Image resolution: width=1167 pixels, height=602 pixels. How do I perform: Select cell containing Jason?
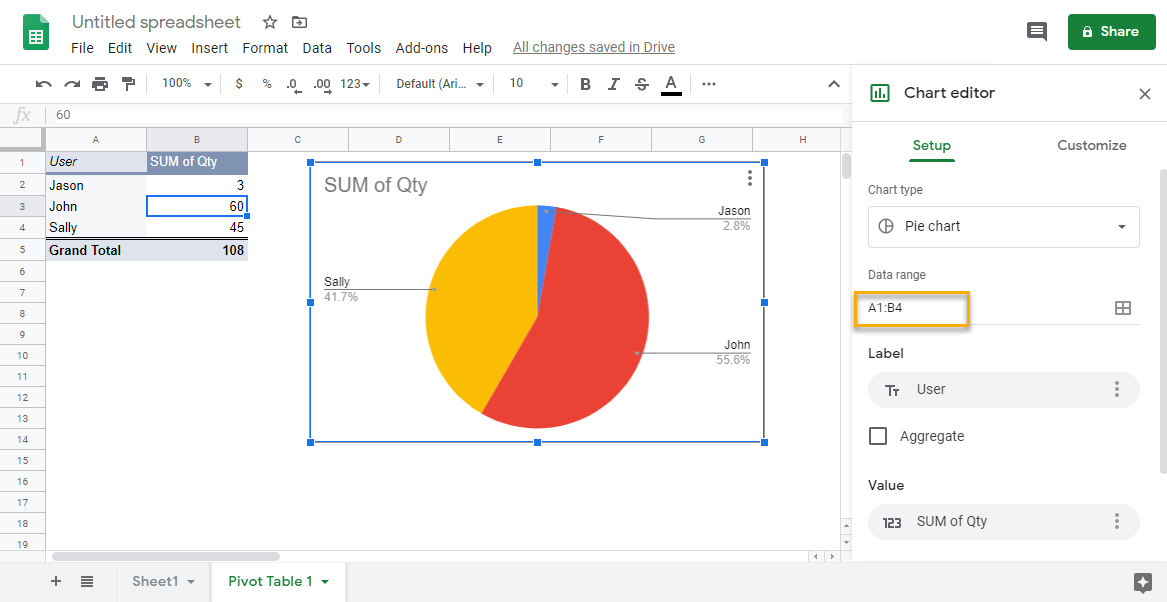coord(96,185)
